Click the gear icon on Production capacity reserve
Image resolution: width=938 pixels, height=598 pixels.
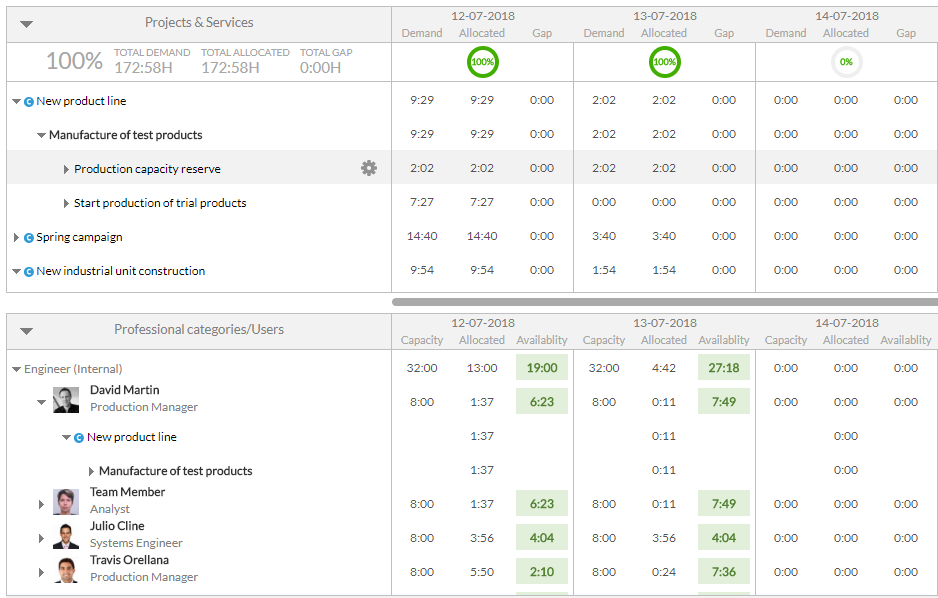point(369,169)
